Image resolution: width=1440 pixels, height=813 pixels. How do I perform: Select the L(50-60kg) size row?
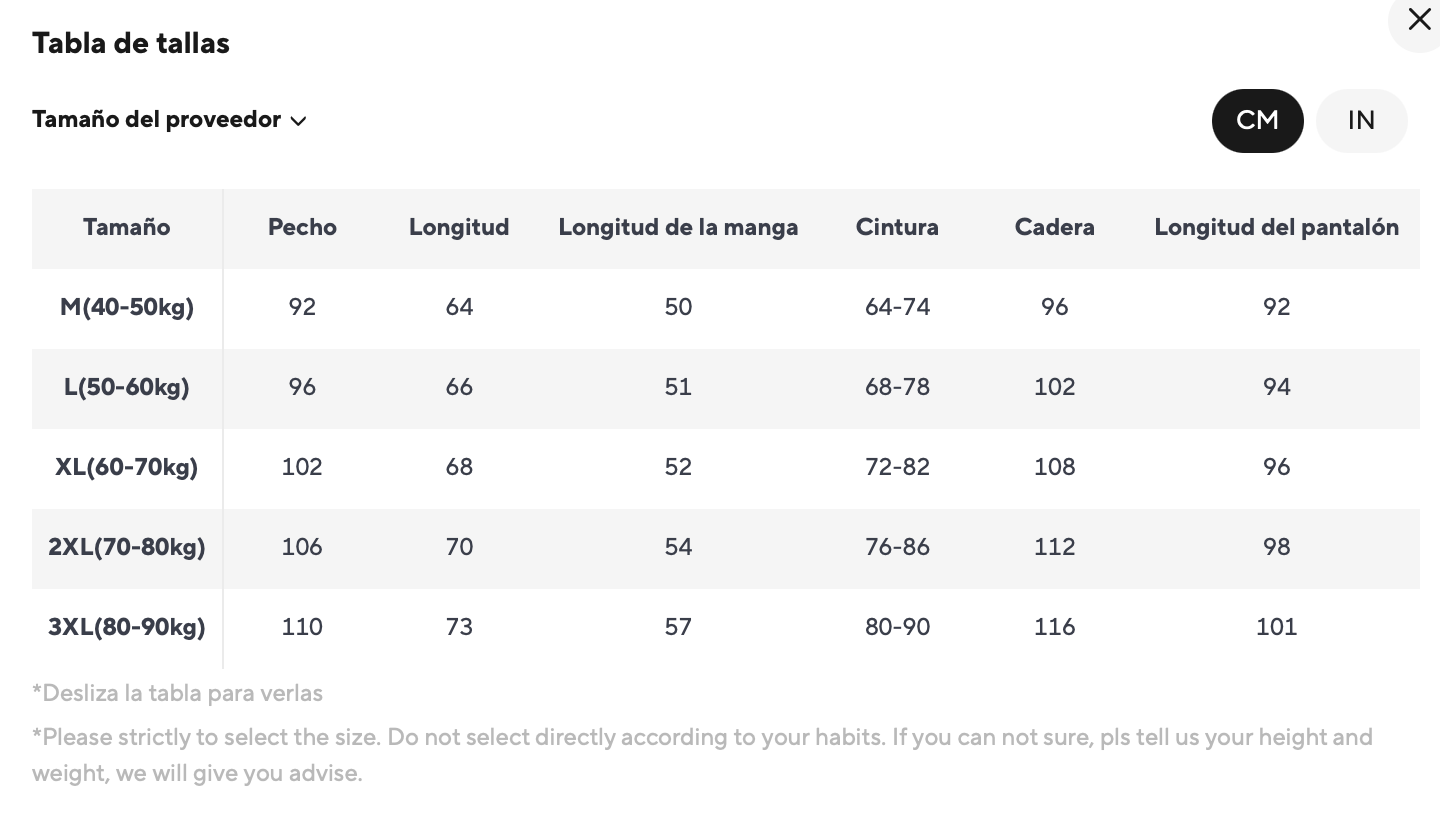coord(127,387)
